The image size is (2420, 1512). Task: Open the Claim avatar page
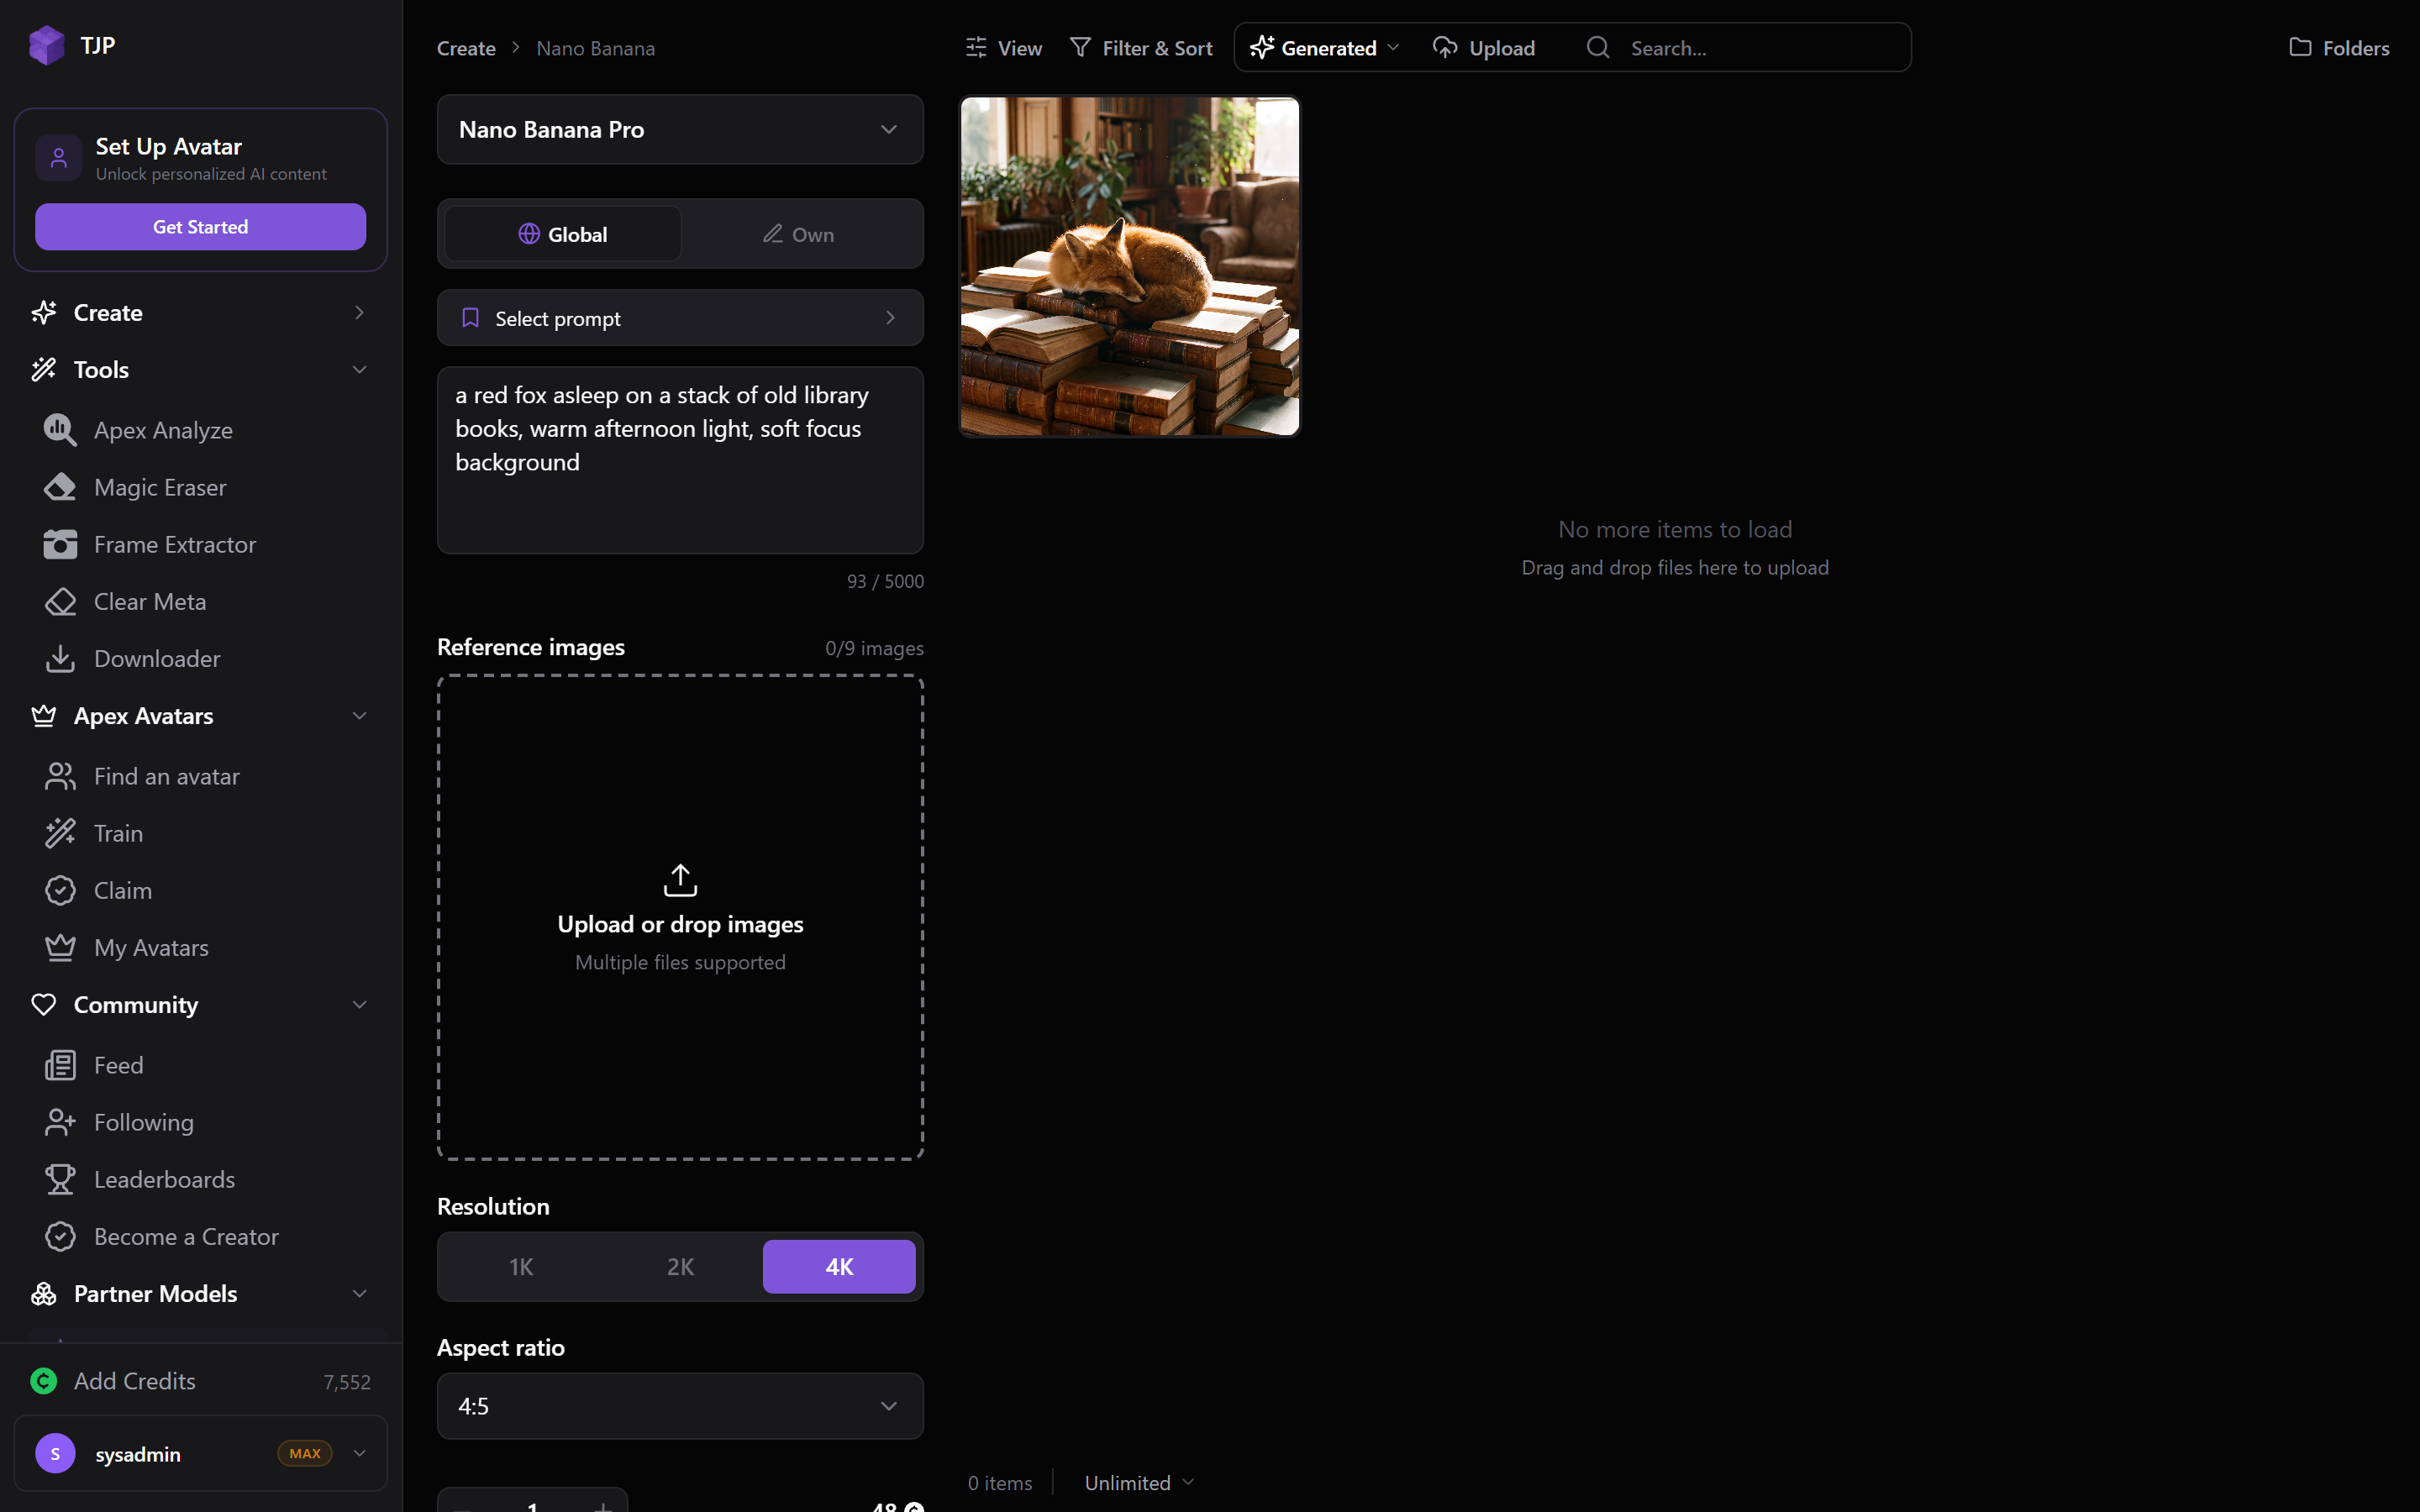123,890
